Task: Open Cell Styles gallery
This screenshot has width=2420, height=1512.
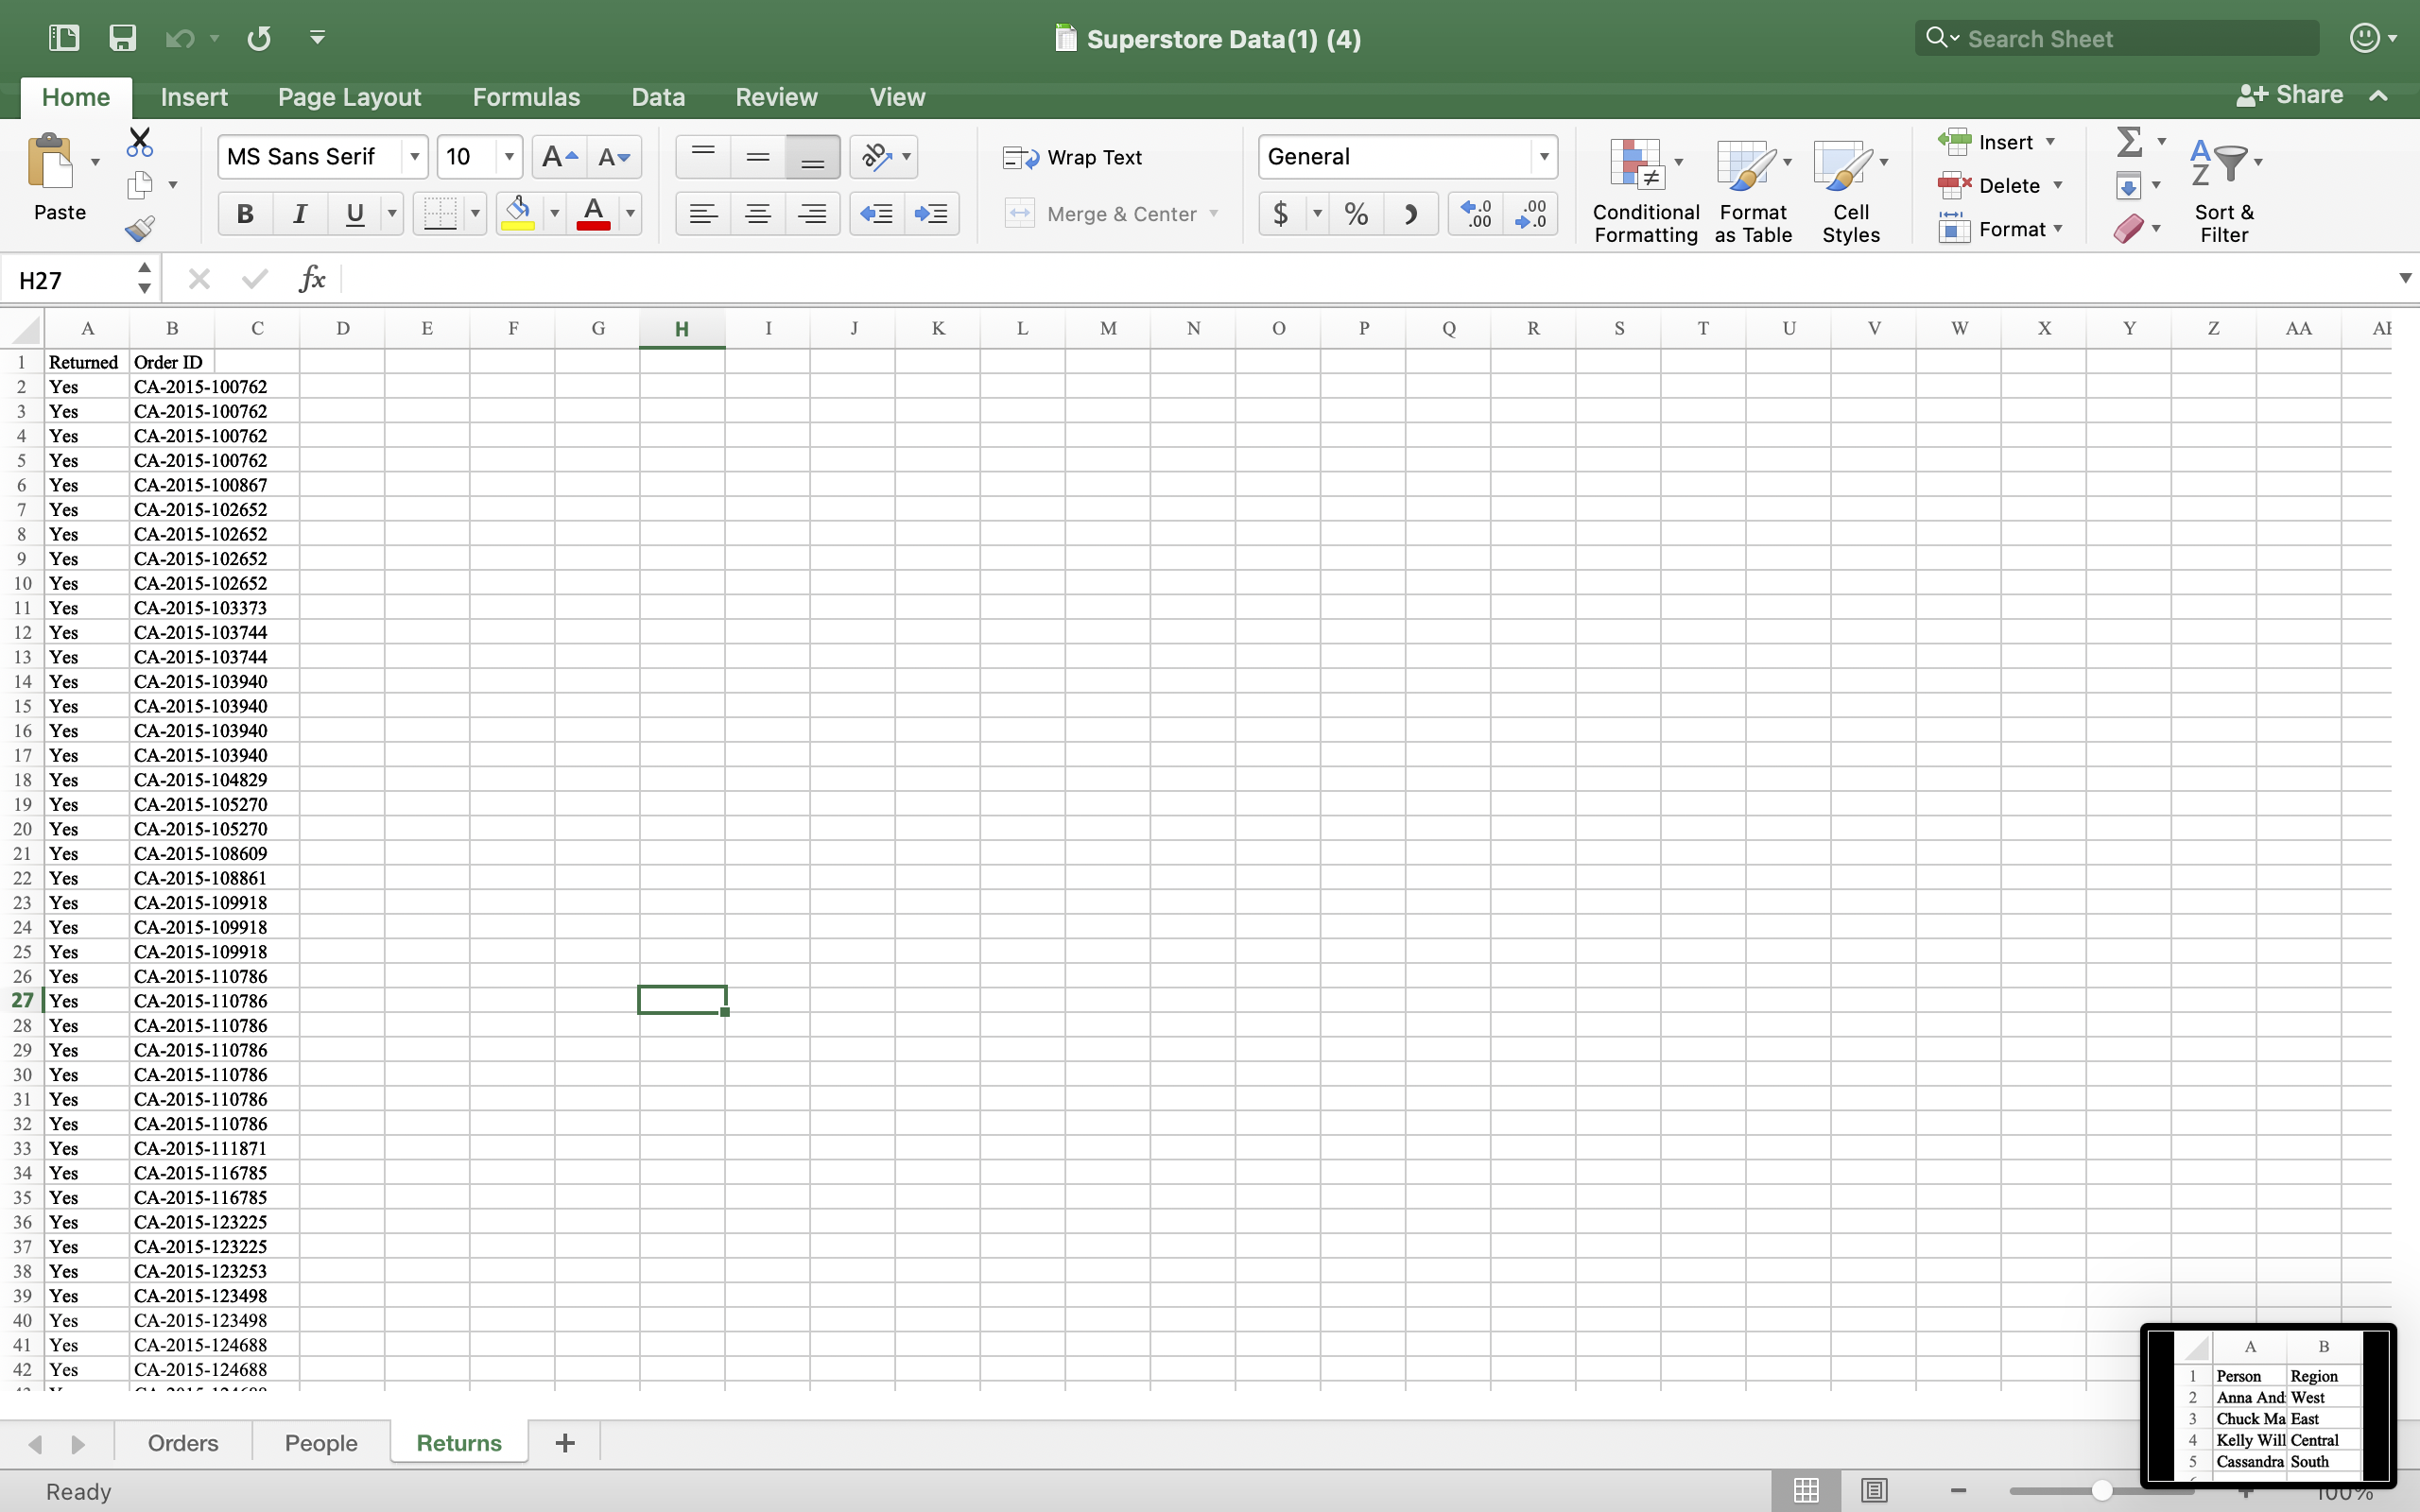Action: coord(1849,190)
